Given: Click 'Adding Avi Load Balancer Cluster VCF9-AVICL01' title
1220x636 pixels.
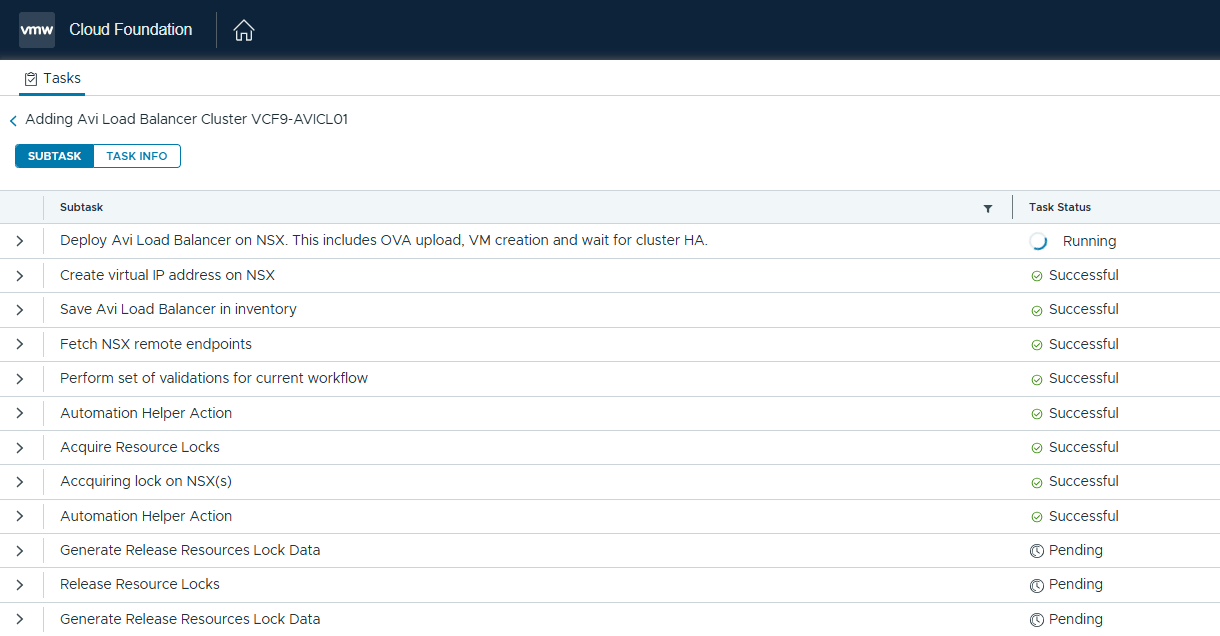Looking at the screenshot, I should point(186,119).
